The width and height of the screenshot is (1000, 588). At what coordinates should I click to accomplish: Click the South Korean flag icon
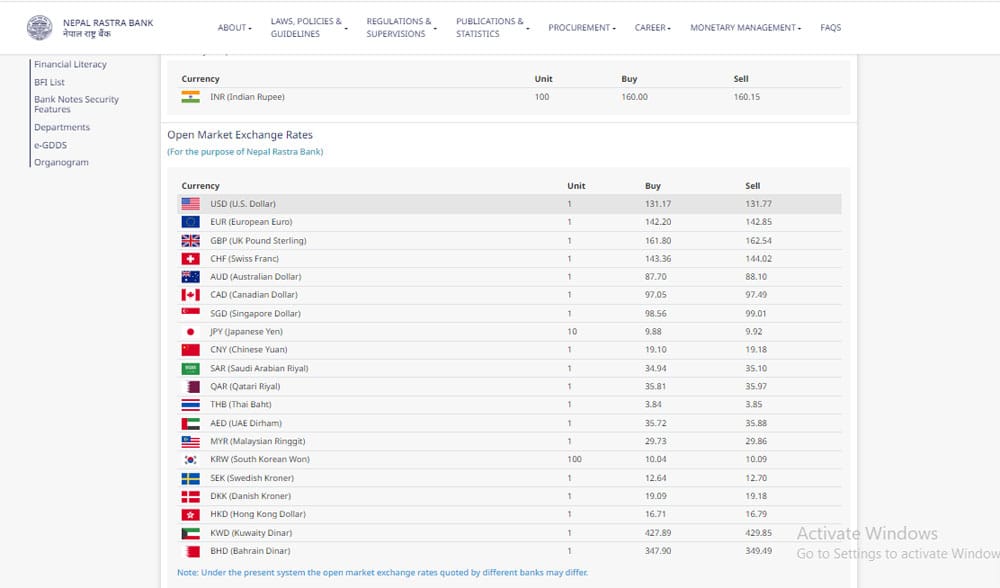pos(190,459)
